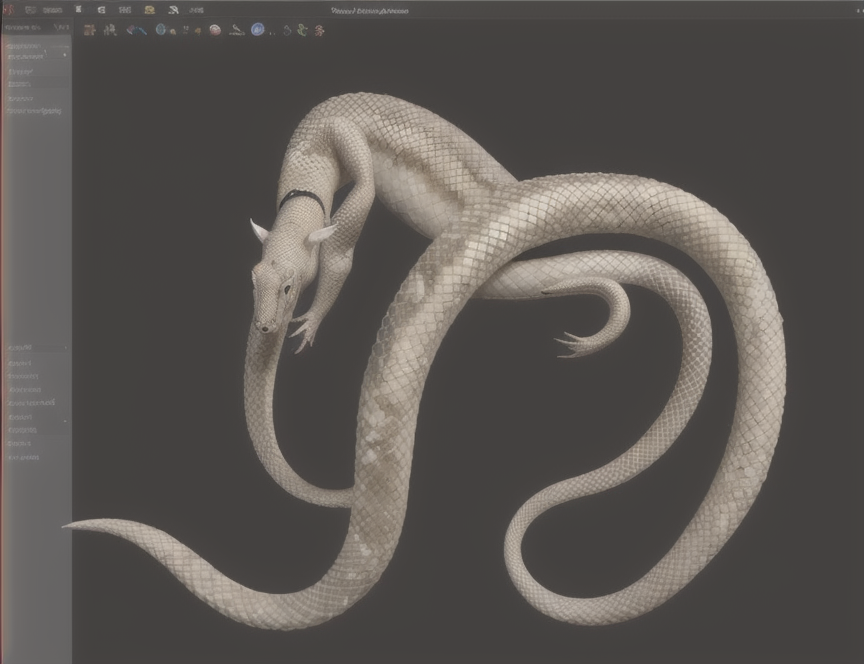Click the white brush-on-line toolbar icon
The image size is (864, 664).
tap(236, 30)
